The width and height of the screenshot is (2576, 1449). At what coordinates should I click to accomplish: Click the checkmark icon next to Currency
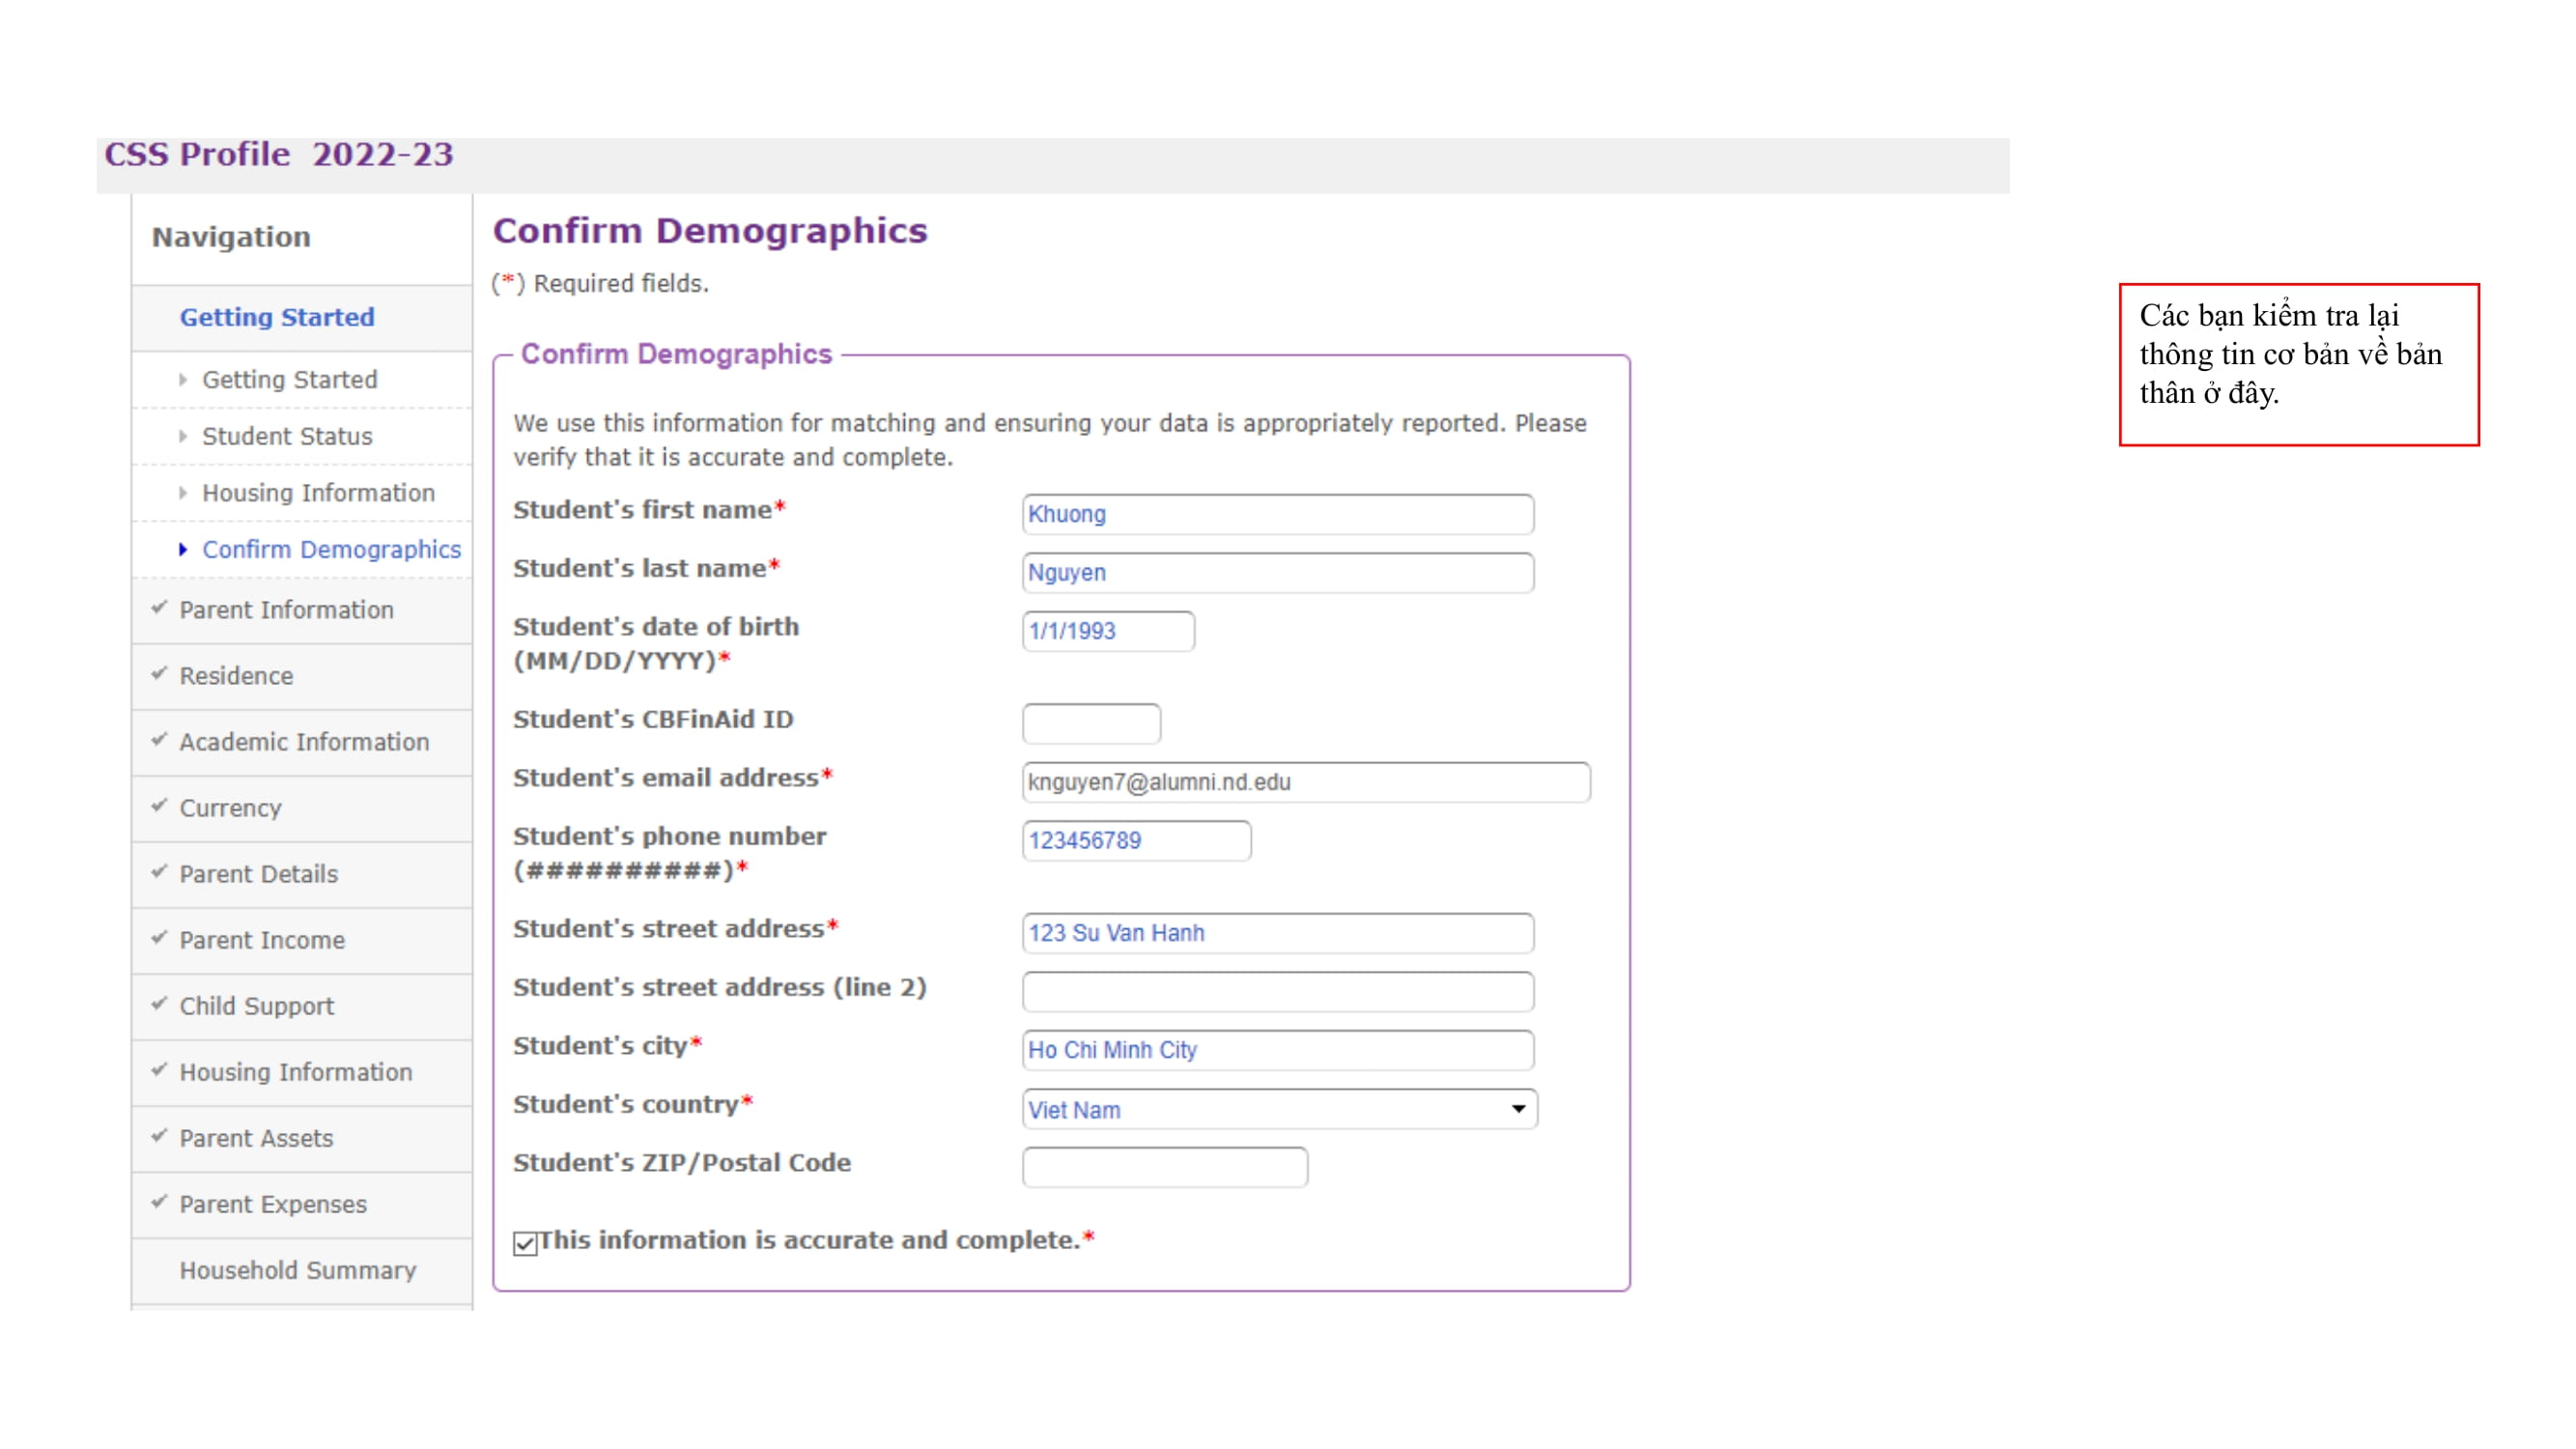[x=160, y=808]
